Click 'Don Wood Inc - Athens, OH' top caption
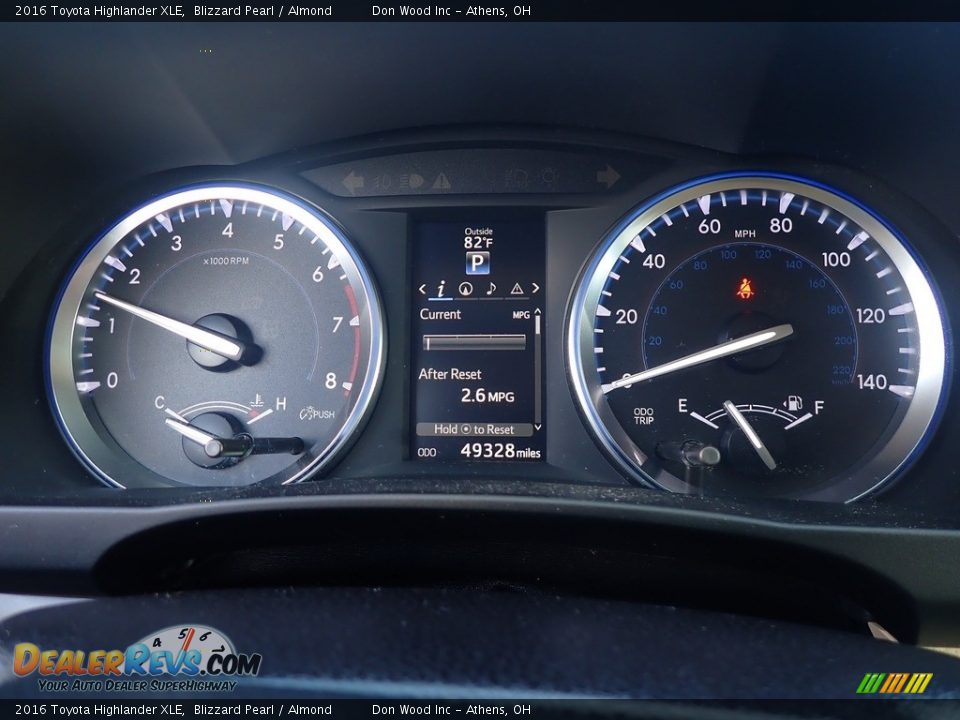960x720 pixels. (x=451, y=10)
